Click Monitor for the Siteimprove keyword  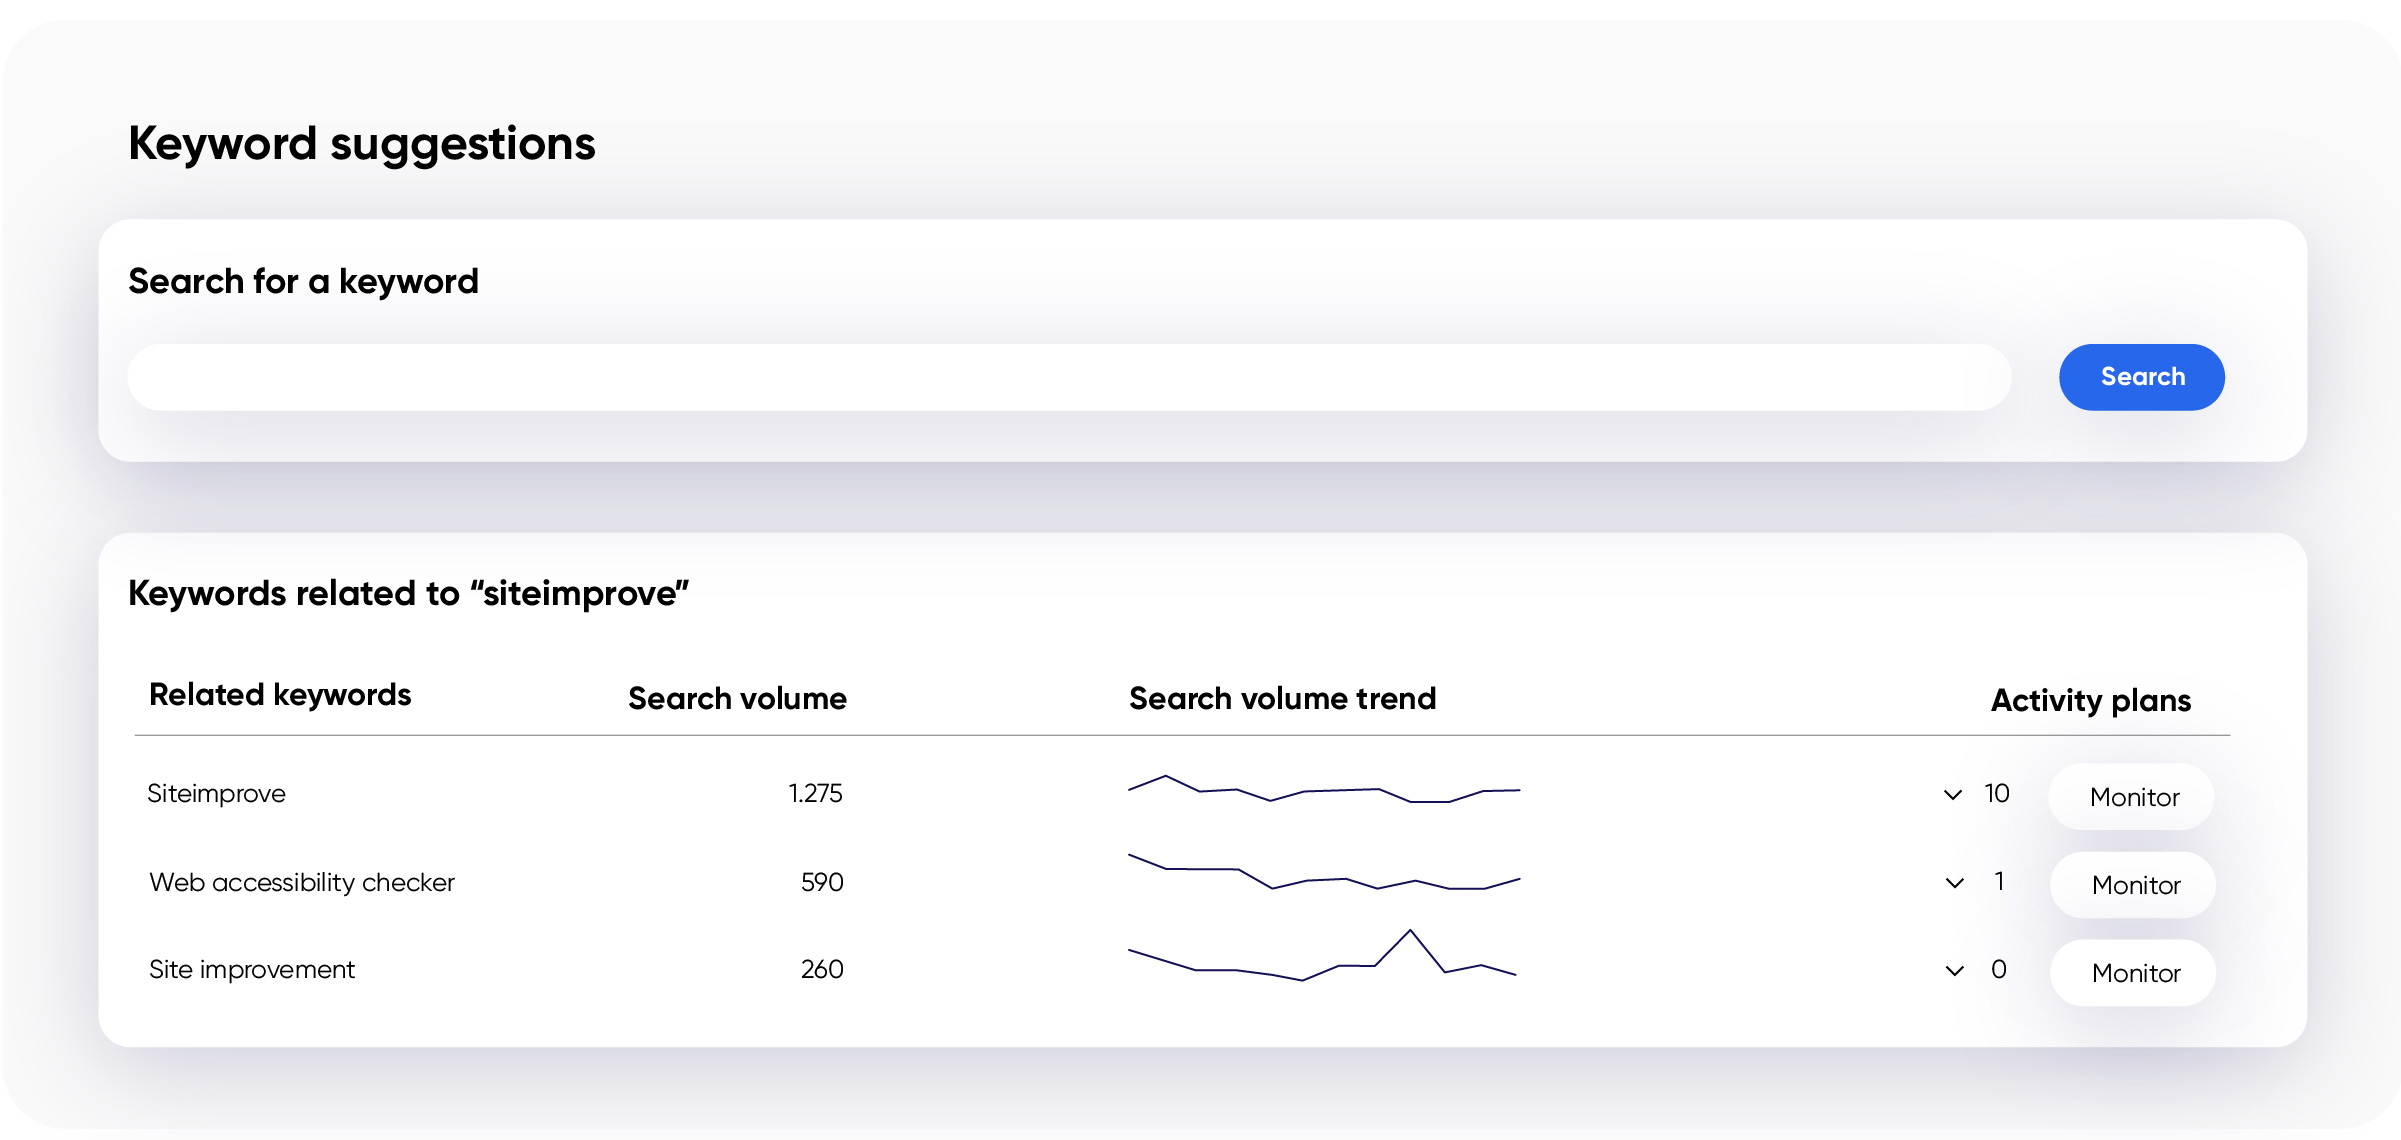2131,797
